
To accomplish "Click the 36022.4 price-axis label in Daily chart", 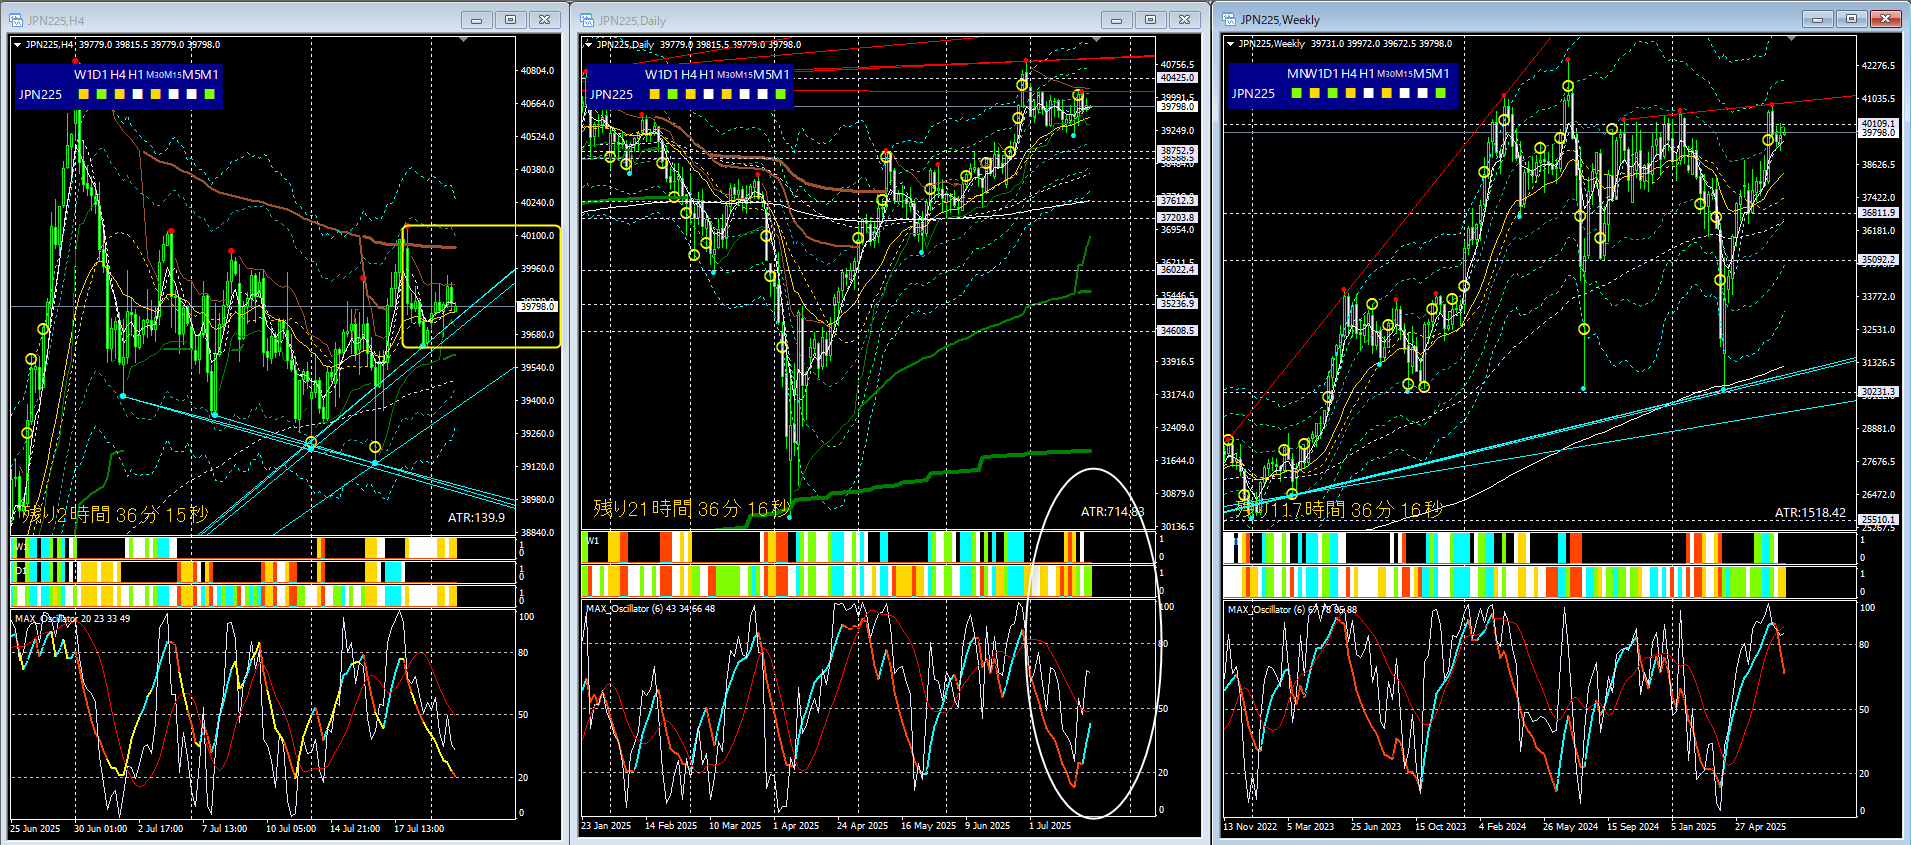I will click(1177, 270).
